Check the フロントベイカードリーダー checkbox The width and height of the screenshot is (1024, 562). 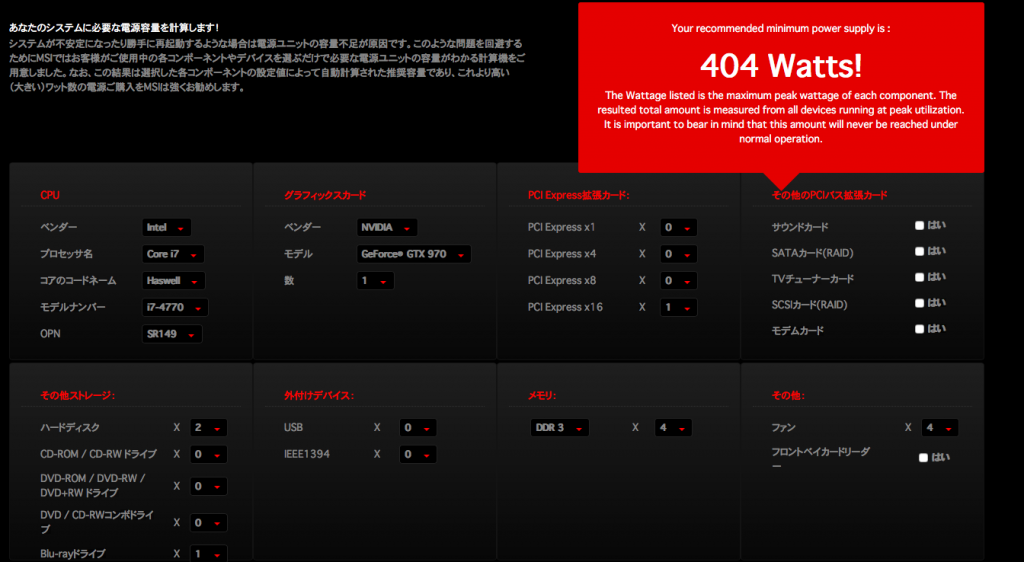pos(923,458)
